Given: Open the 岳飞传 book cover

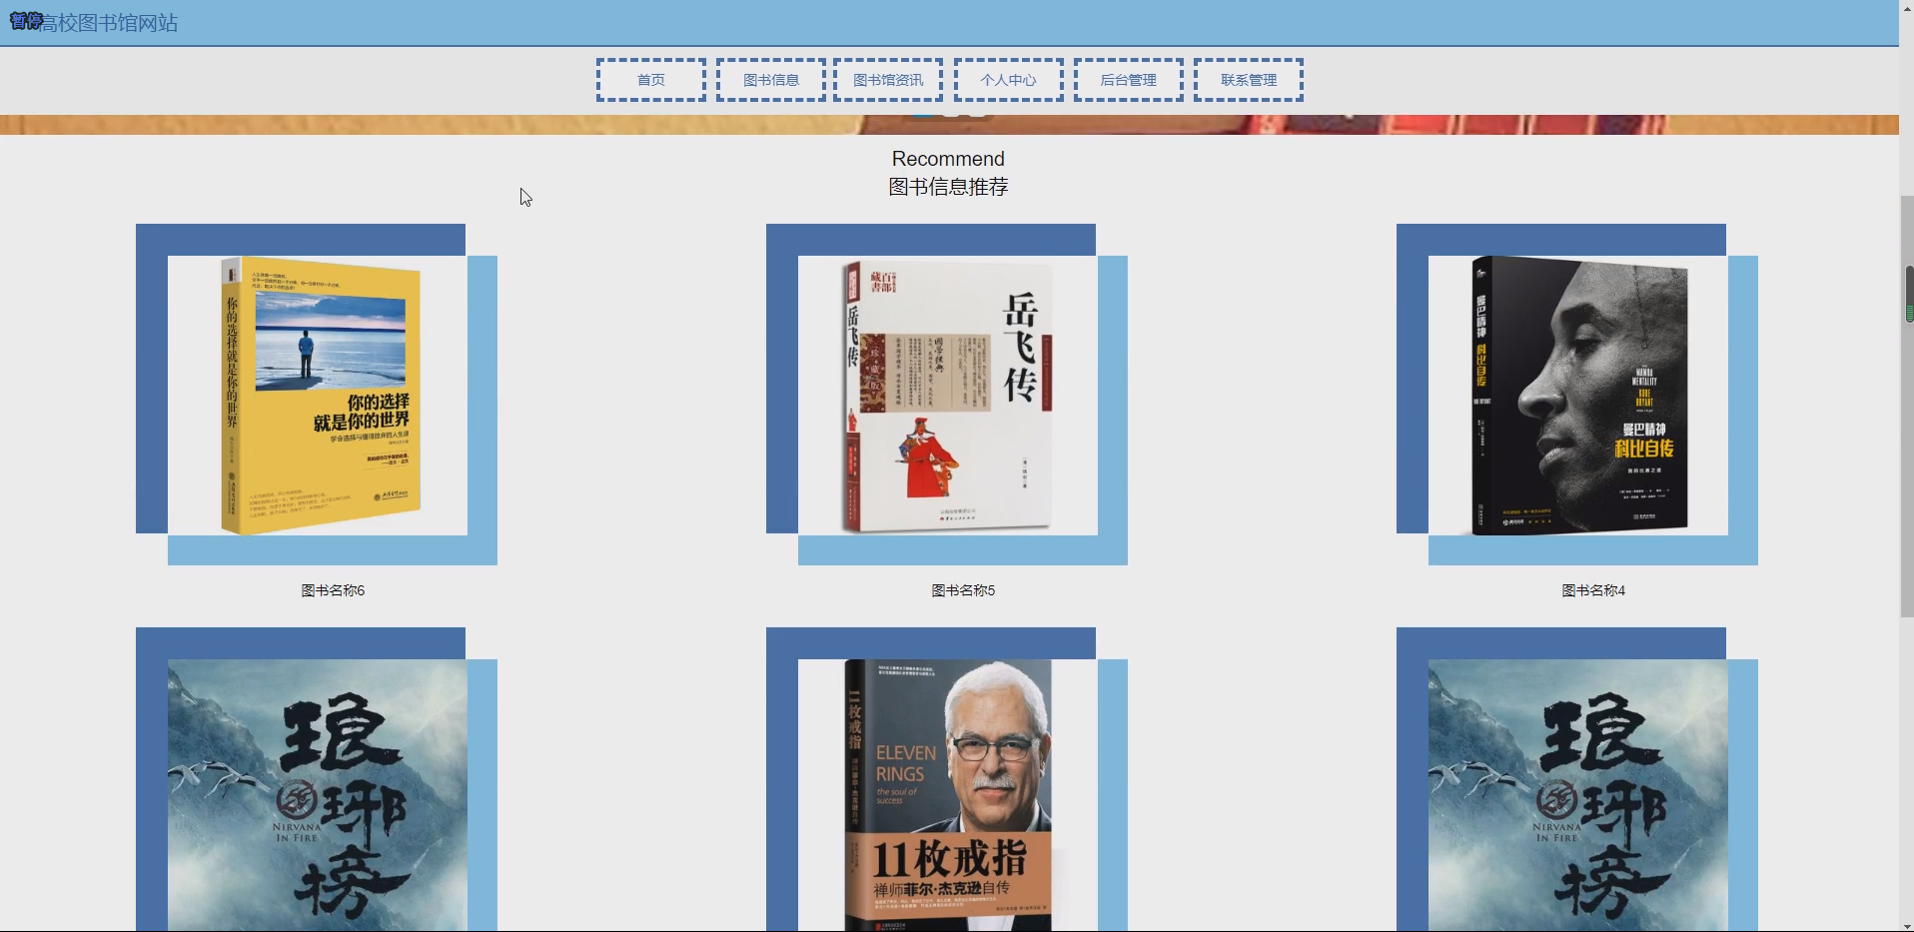Looking at the screenshot, I should [x=947, y=395].
